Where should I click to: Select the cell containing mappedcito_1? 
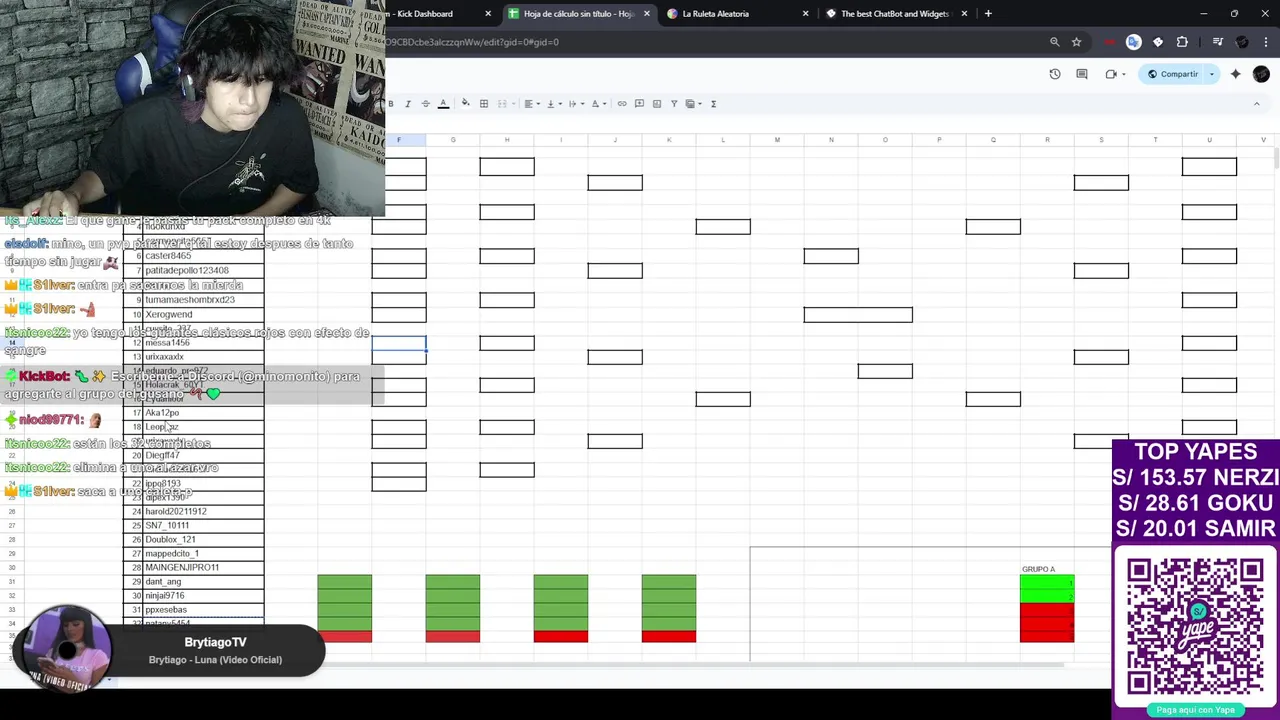(x=204, y=553)
